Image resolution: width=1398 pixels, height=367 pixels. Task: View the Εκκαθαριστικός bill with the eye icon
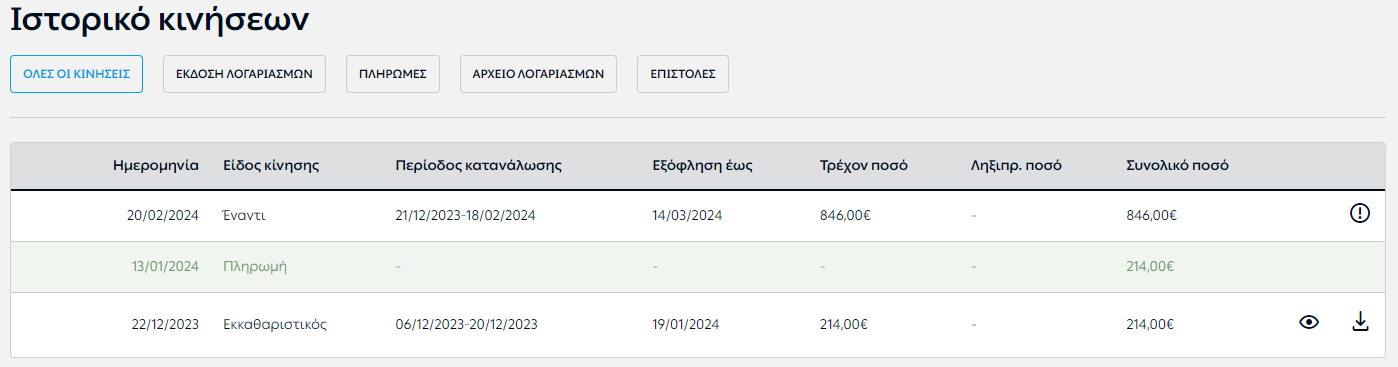1308,322
